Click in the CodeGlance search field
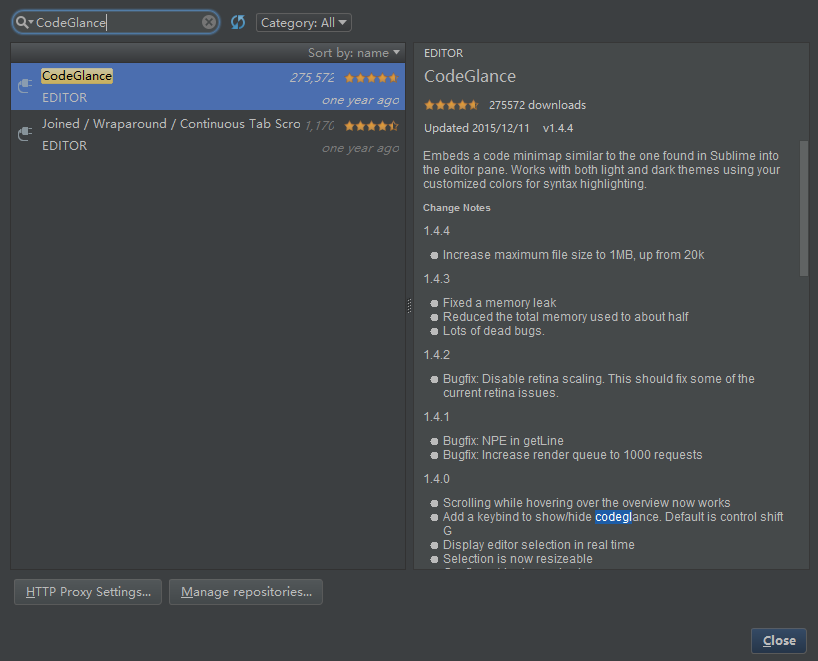This screenshot has height=661, width=818. click(x=117, y=22)
